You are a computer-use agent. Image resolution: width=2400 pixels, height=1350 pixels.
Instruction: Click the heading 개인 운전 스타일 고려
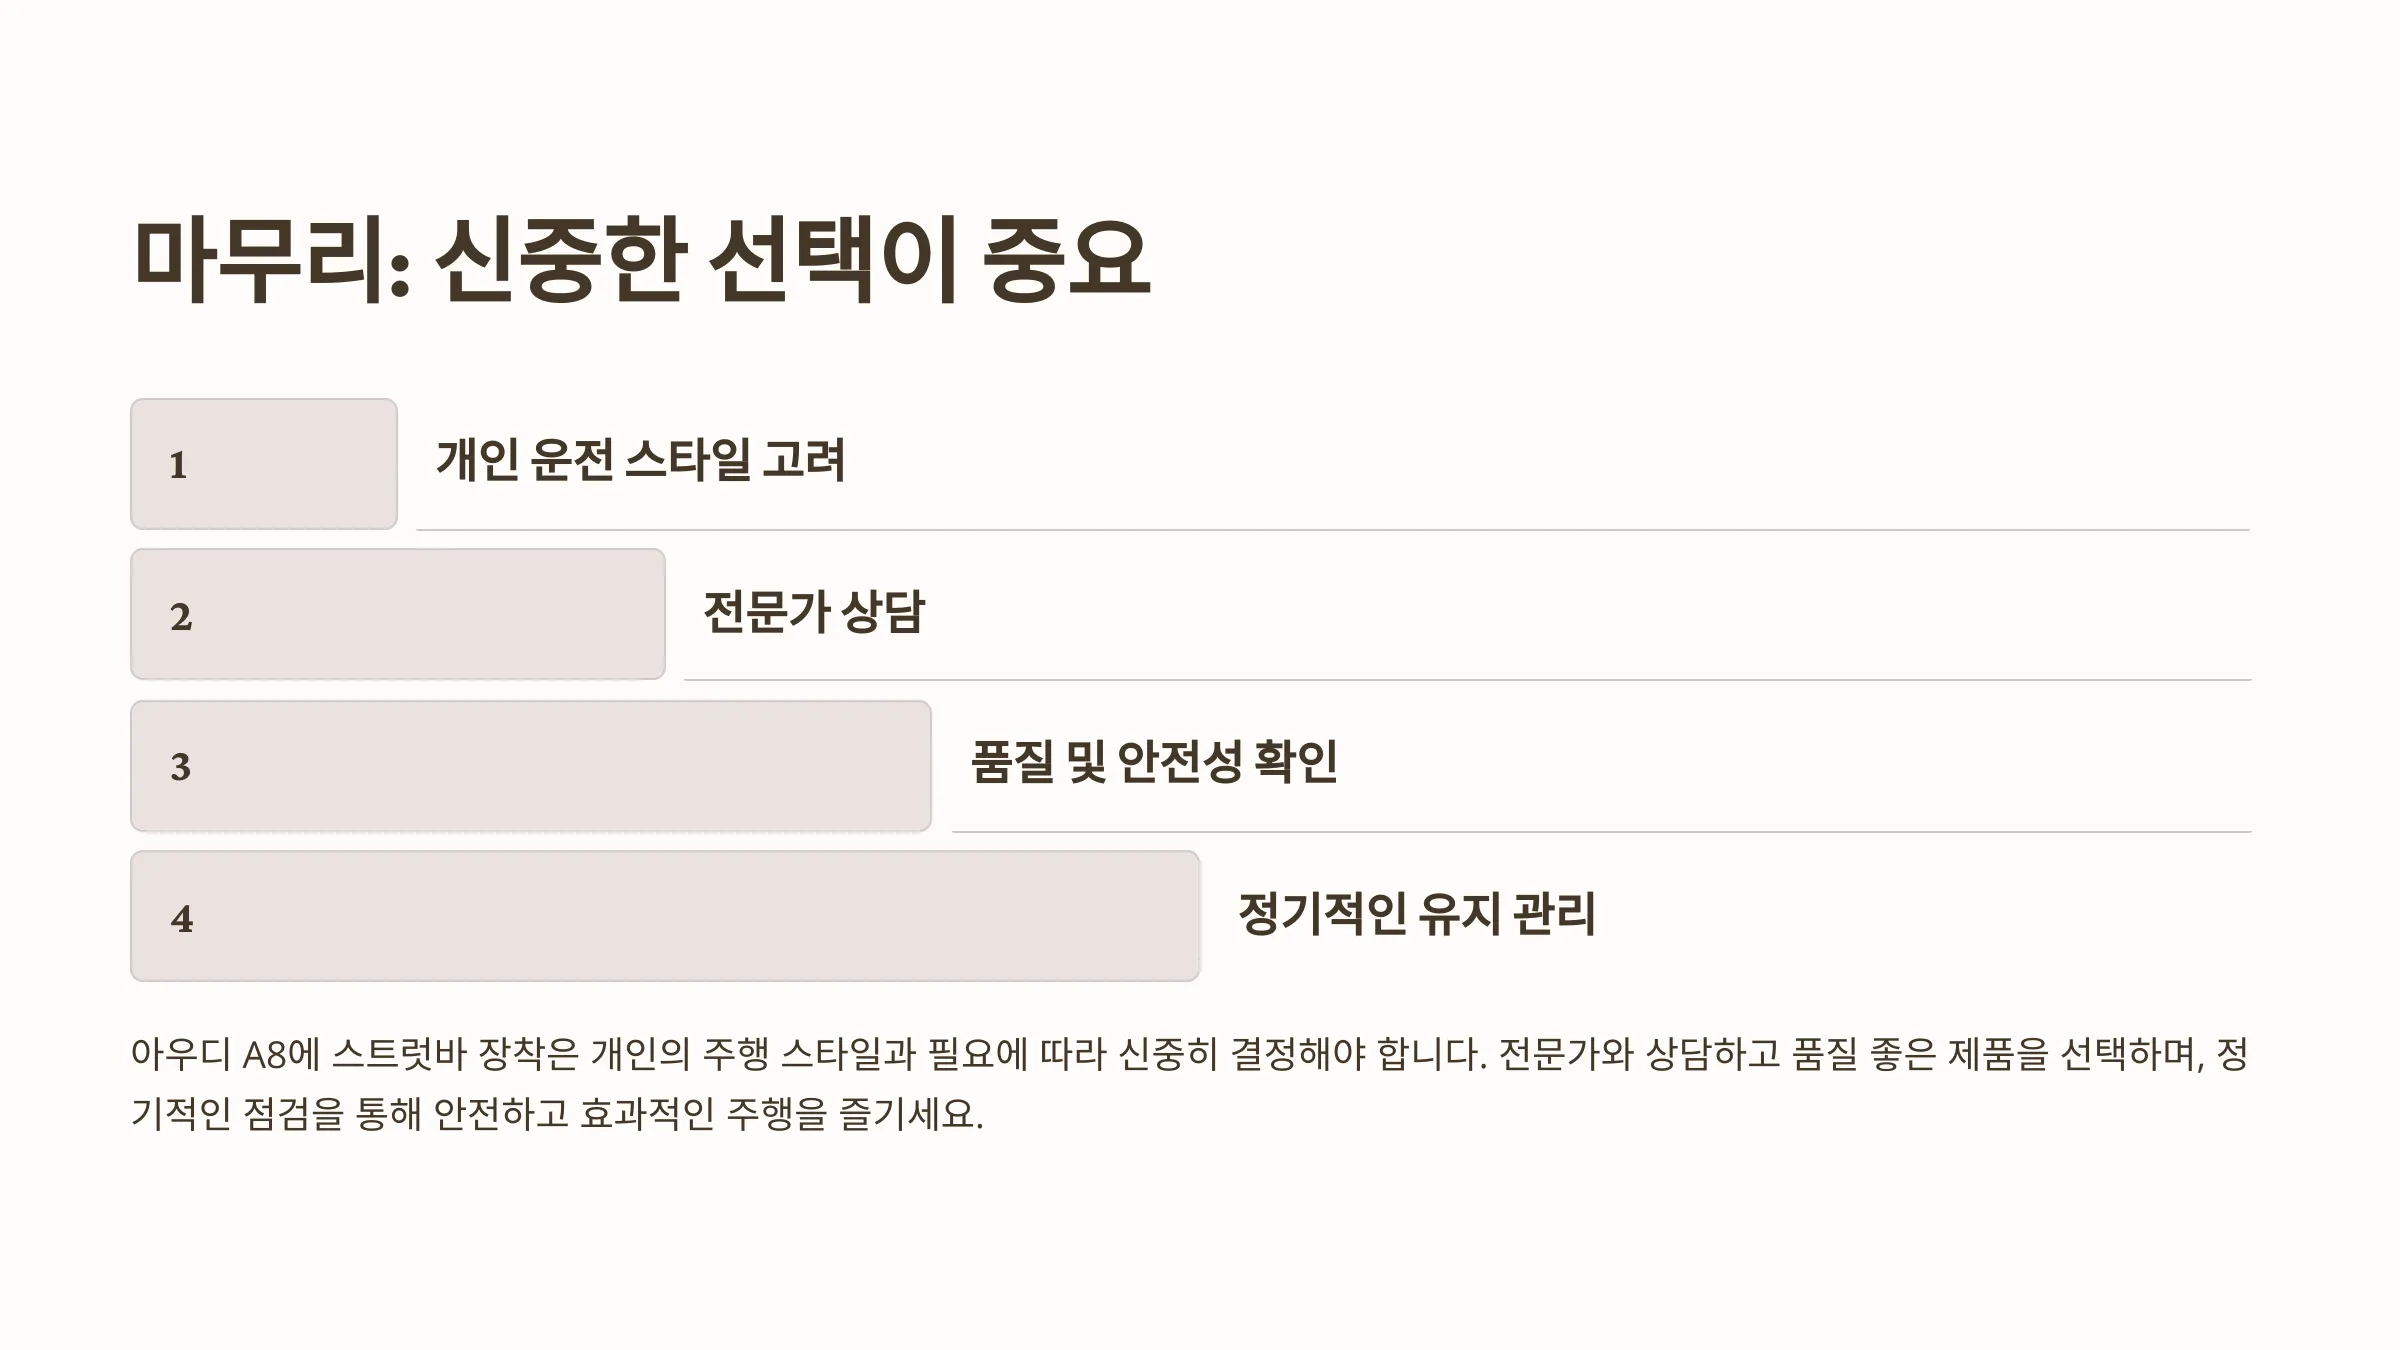(x=641, y=460)
